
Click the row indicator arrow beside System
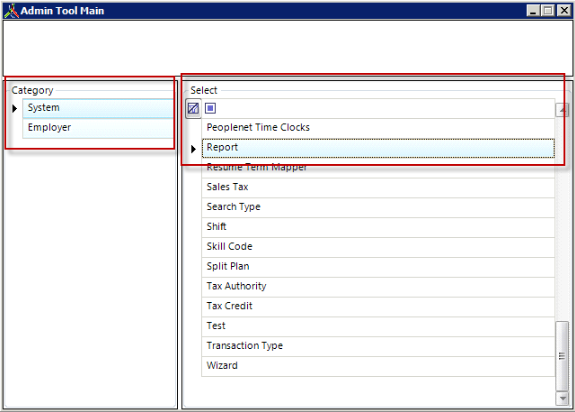point(15,108)
